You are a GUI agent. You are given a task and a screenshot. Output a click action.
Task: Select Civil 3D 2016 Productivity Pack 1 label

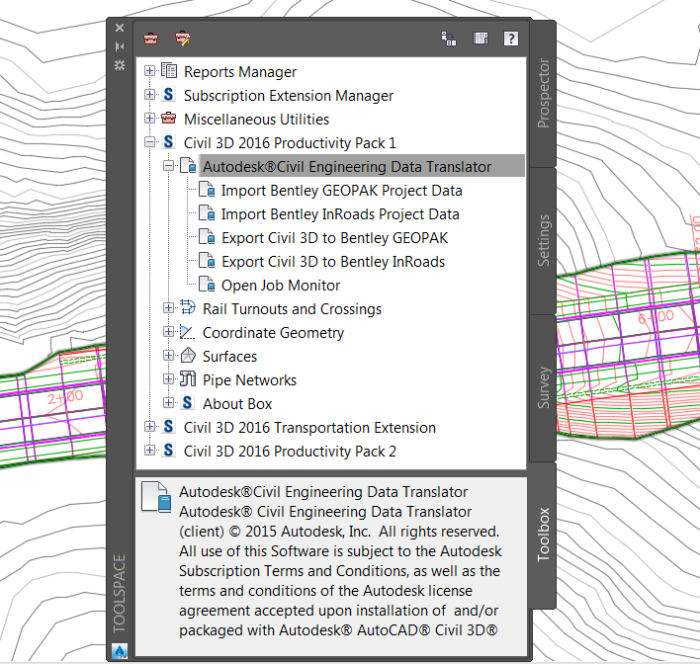[290, 143]
